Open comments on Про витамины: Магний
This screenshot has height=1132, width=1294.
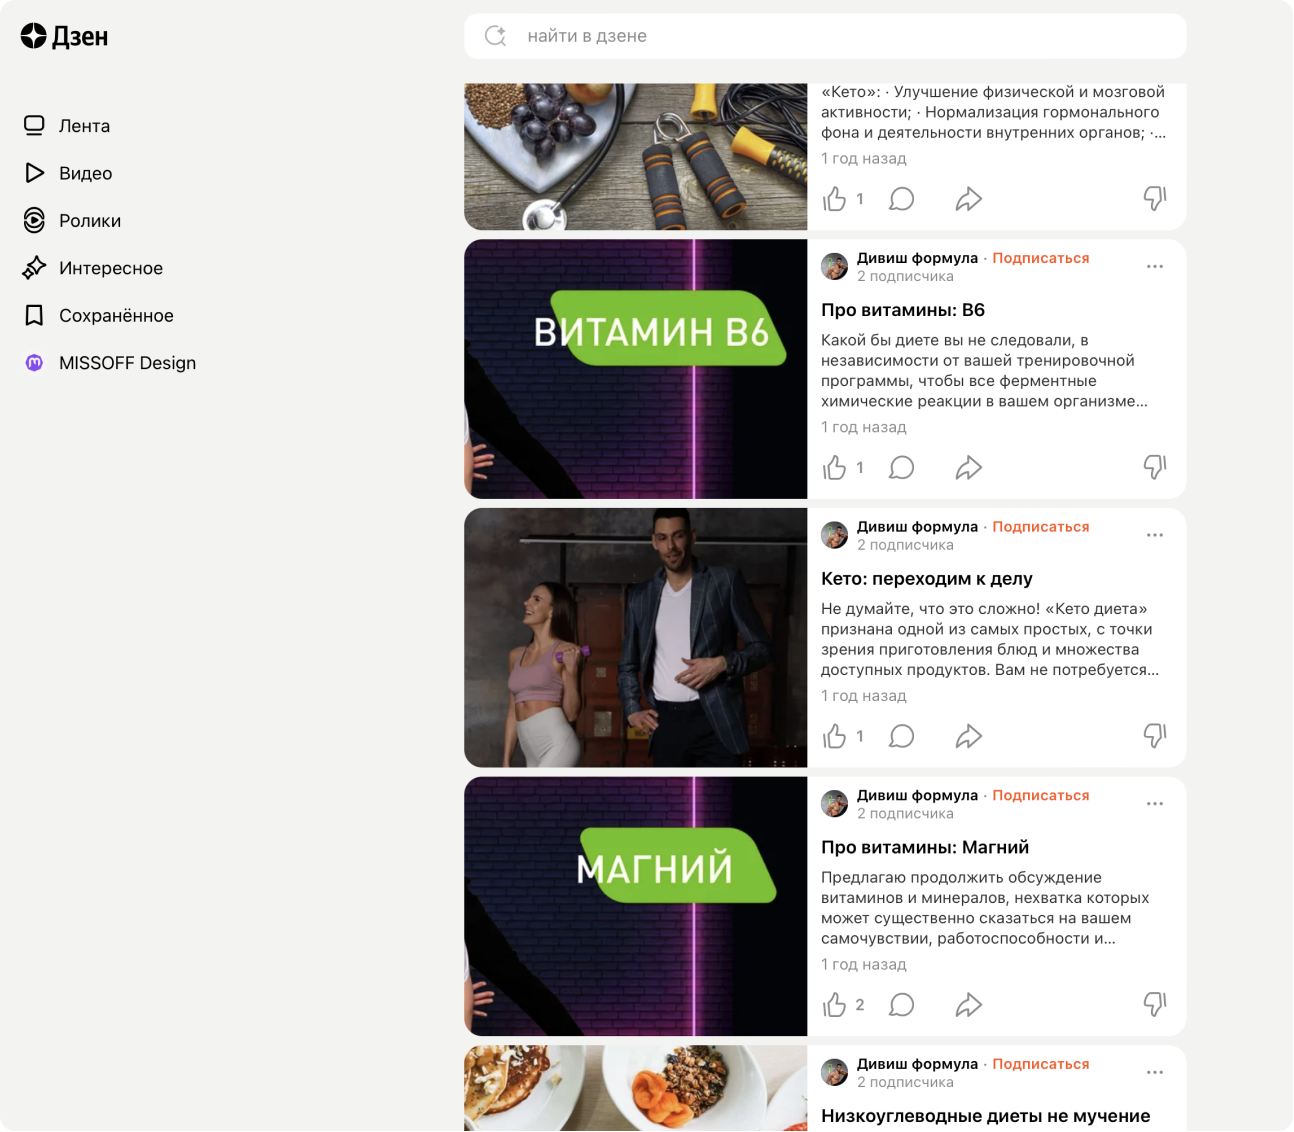(902, 1005)
